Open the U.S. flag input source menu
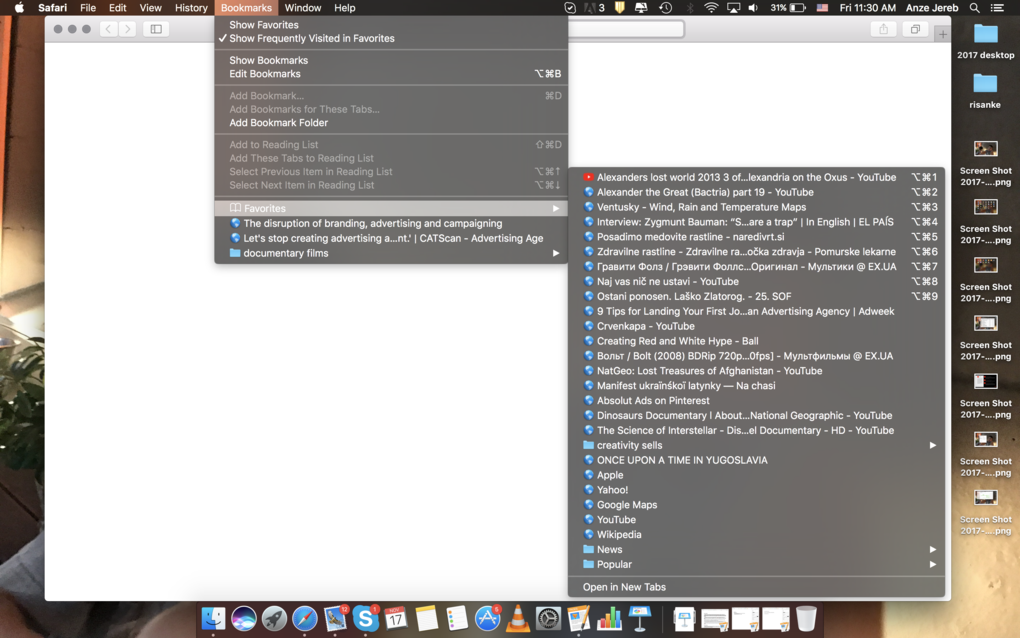Screen dimensions: 1020x638 (x=822, y=8)
